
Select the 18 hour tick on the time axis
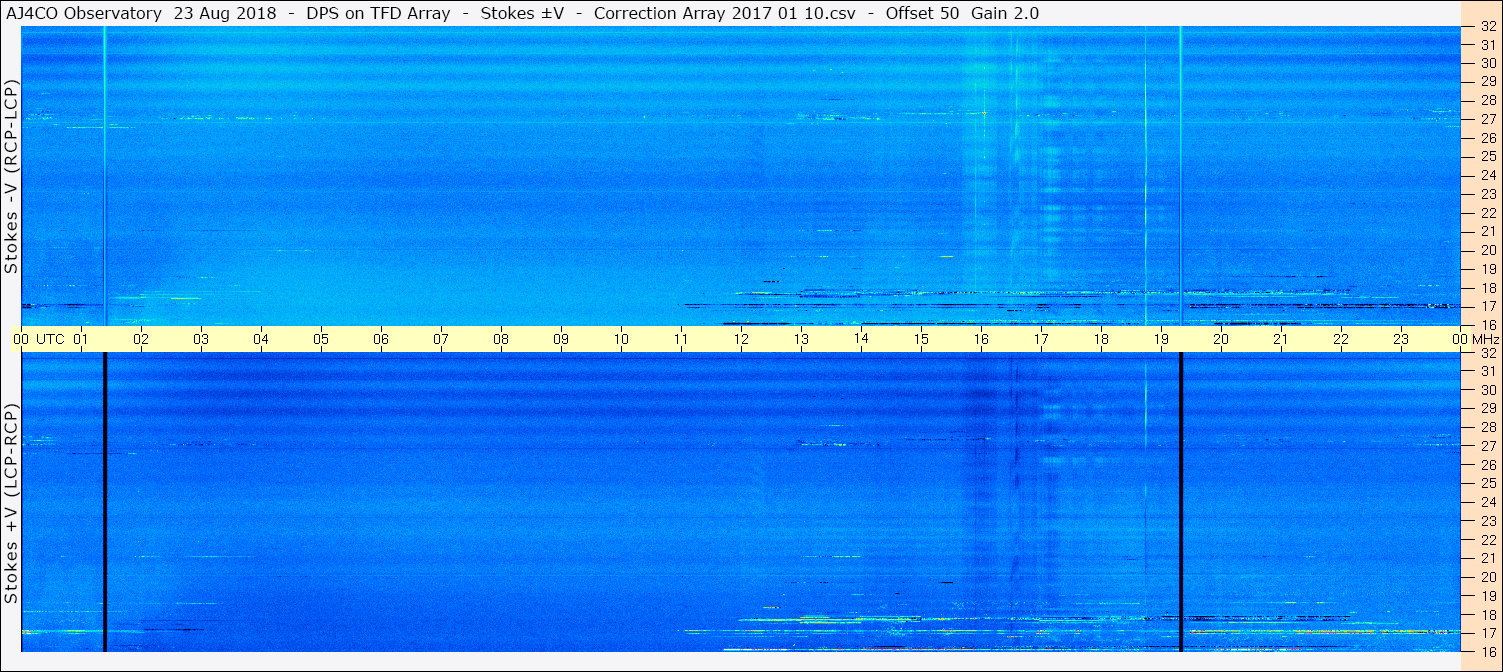click(x=1101, y=339)
